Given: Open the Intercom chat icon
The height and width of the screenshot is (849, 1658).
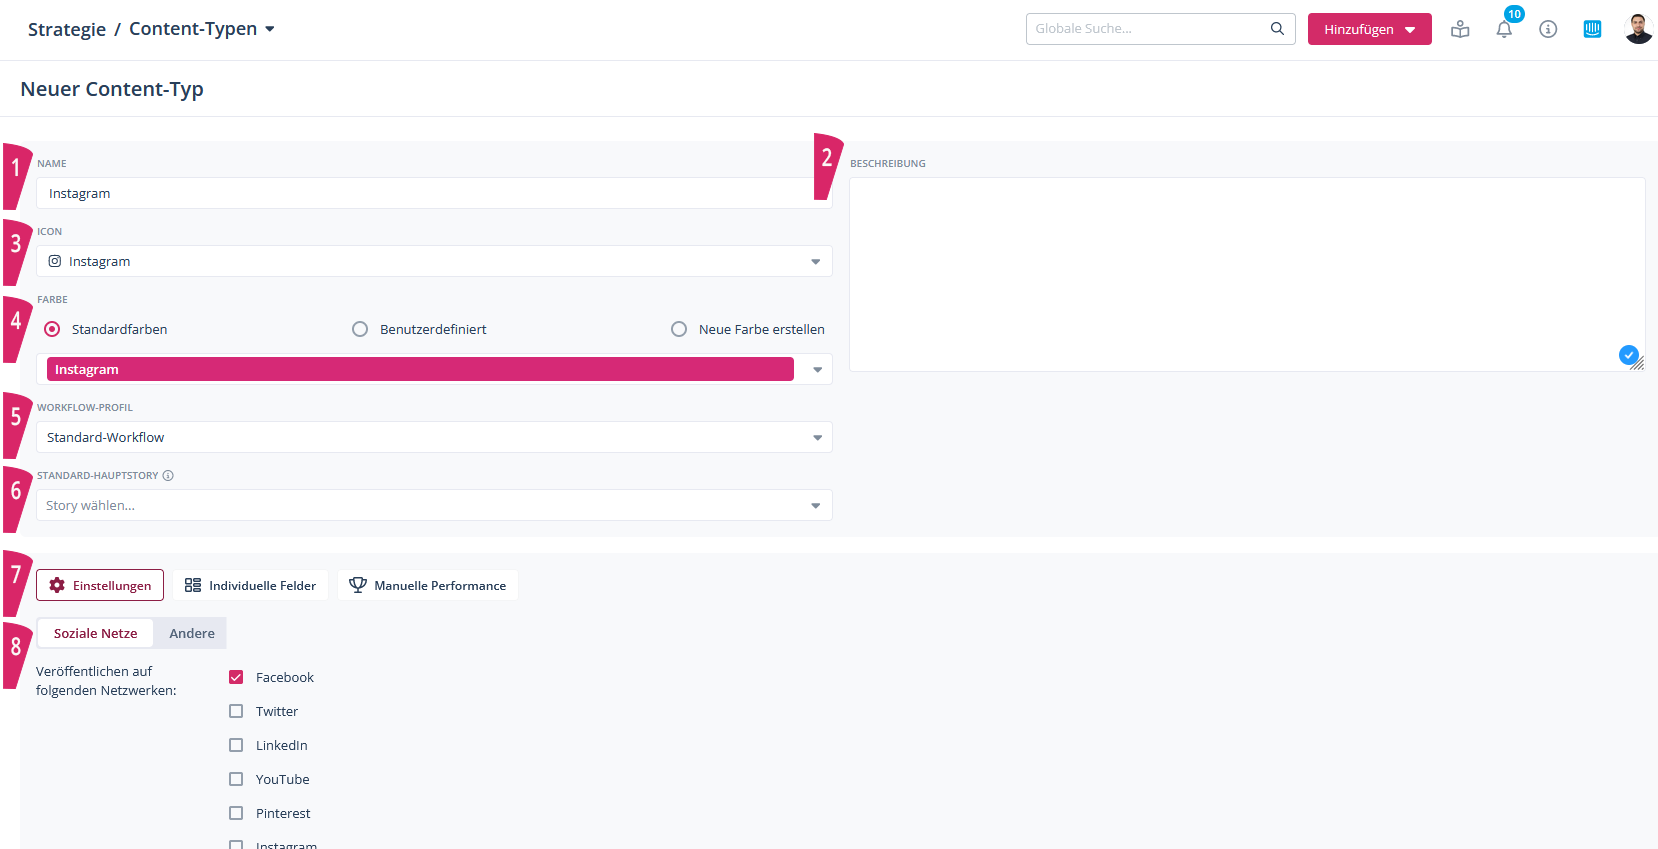Looking at the screenshot, I should pos(1592,29).
